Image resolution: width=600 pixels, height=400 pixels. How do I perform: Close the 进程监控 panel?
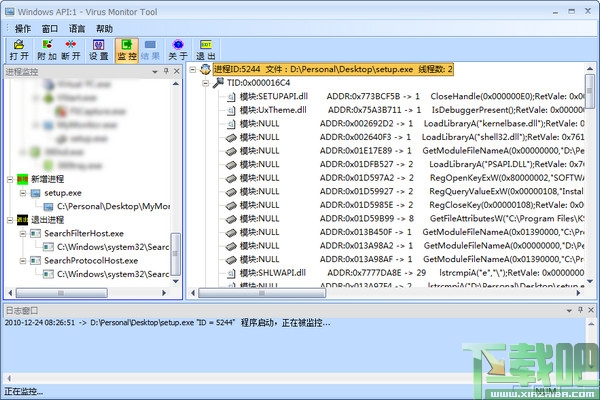coord(176,71)
